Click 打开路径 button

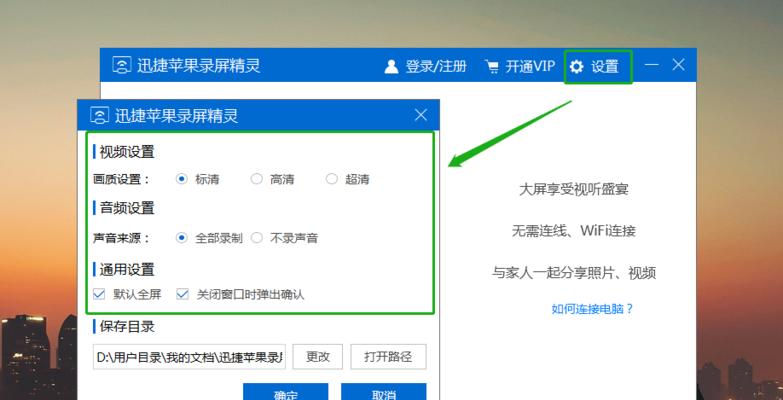click(x=389, y=357)
